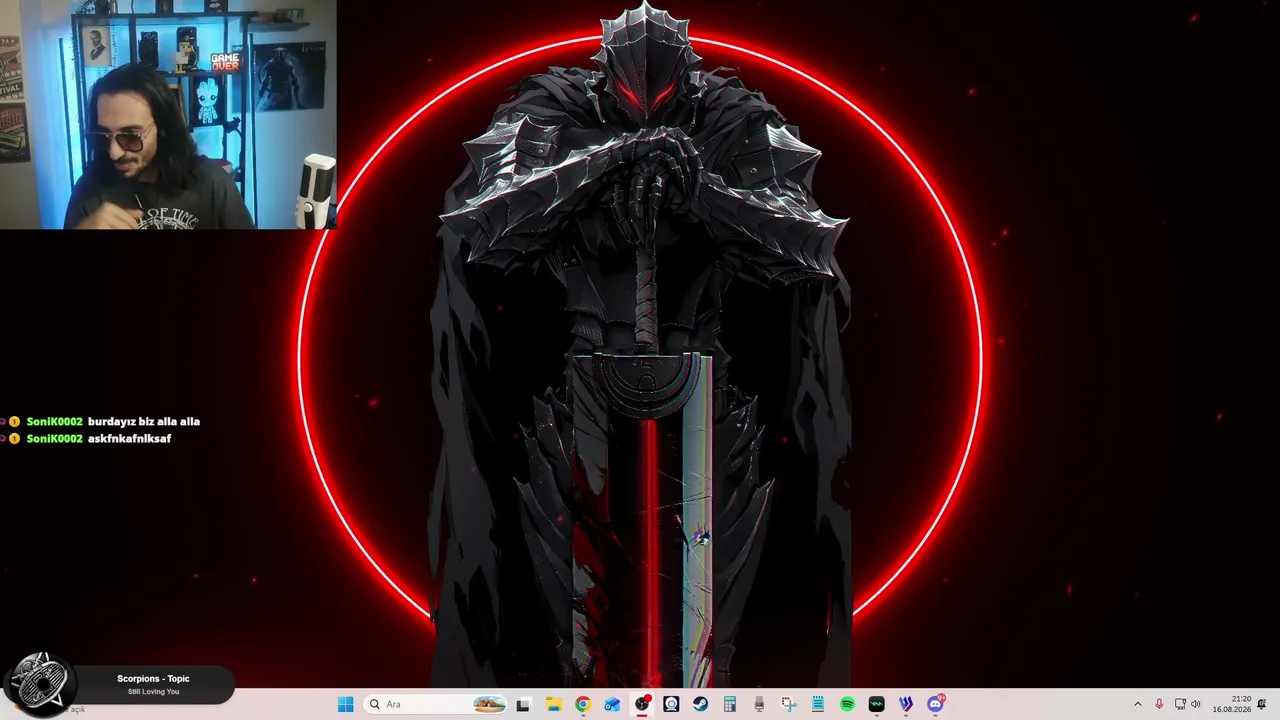Open the microphone recorder taskbar icon

[x=759, y=704]
